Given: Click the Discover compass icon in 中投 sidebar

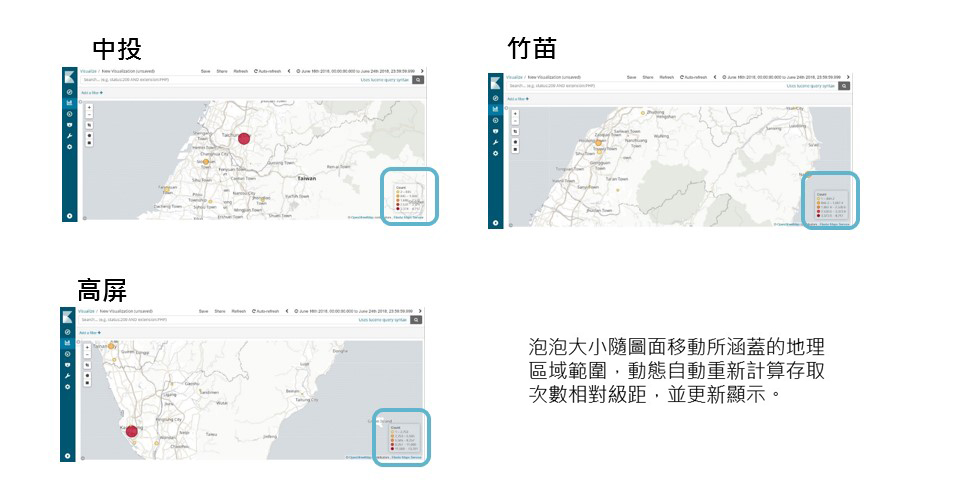Looking at the screenshot, I should [70, 91].
